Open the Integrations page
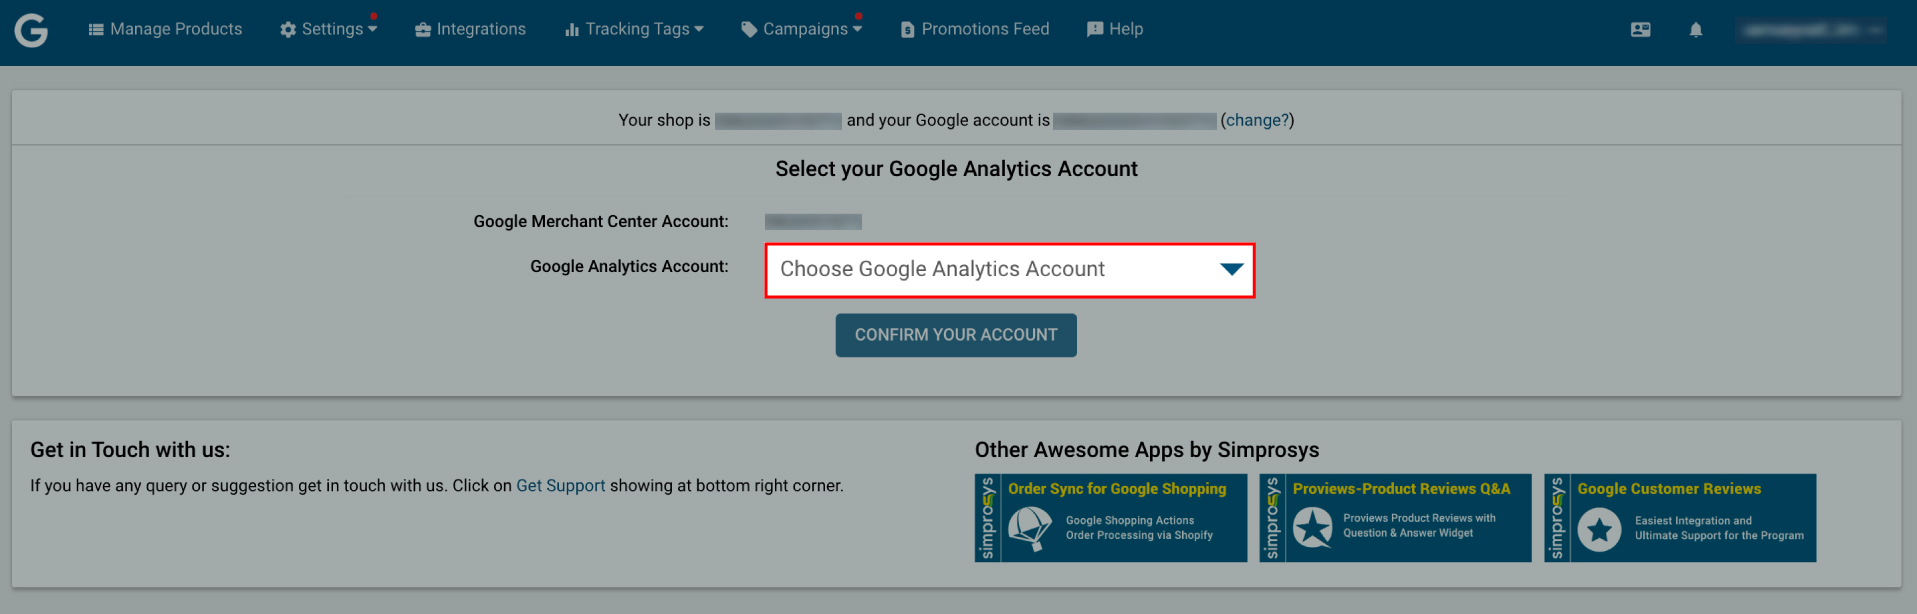The width and height of the screenshot is (1917, 614). coord(470,29)
